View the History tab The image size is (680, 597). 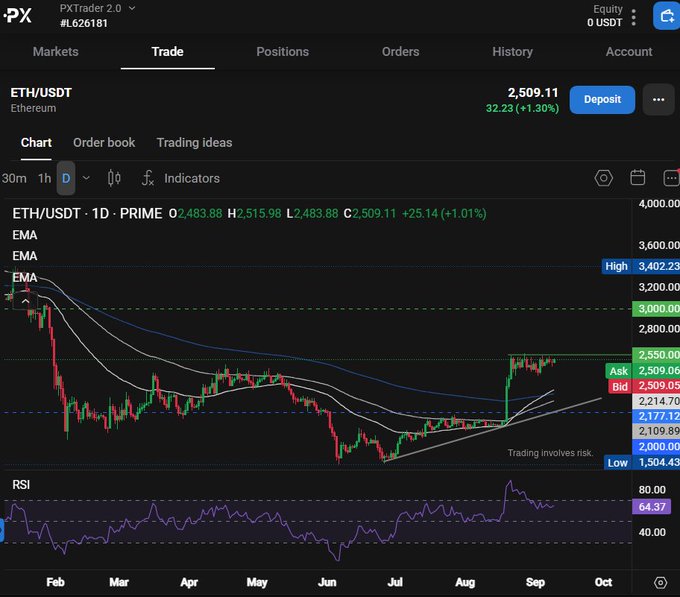coord(512,52)
